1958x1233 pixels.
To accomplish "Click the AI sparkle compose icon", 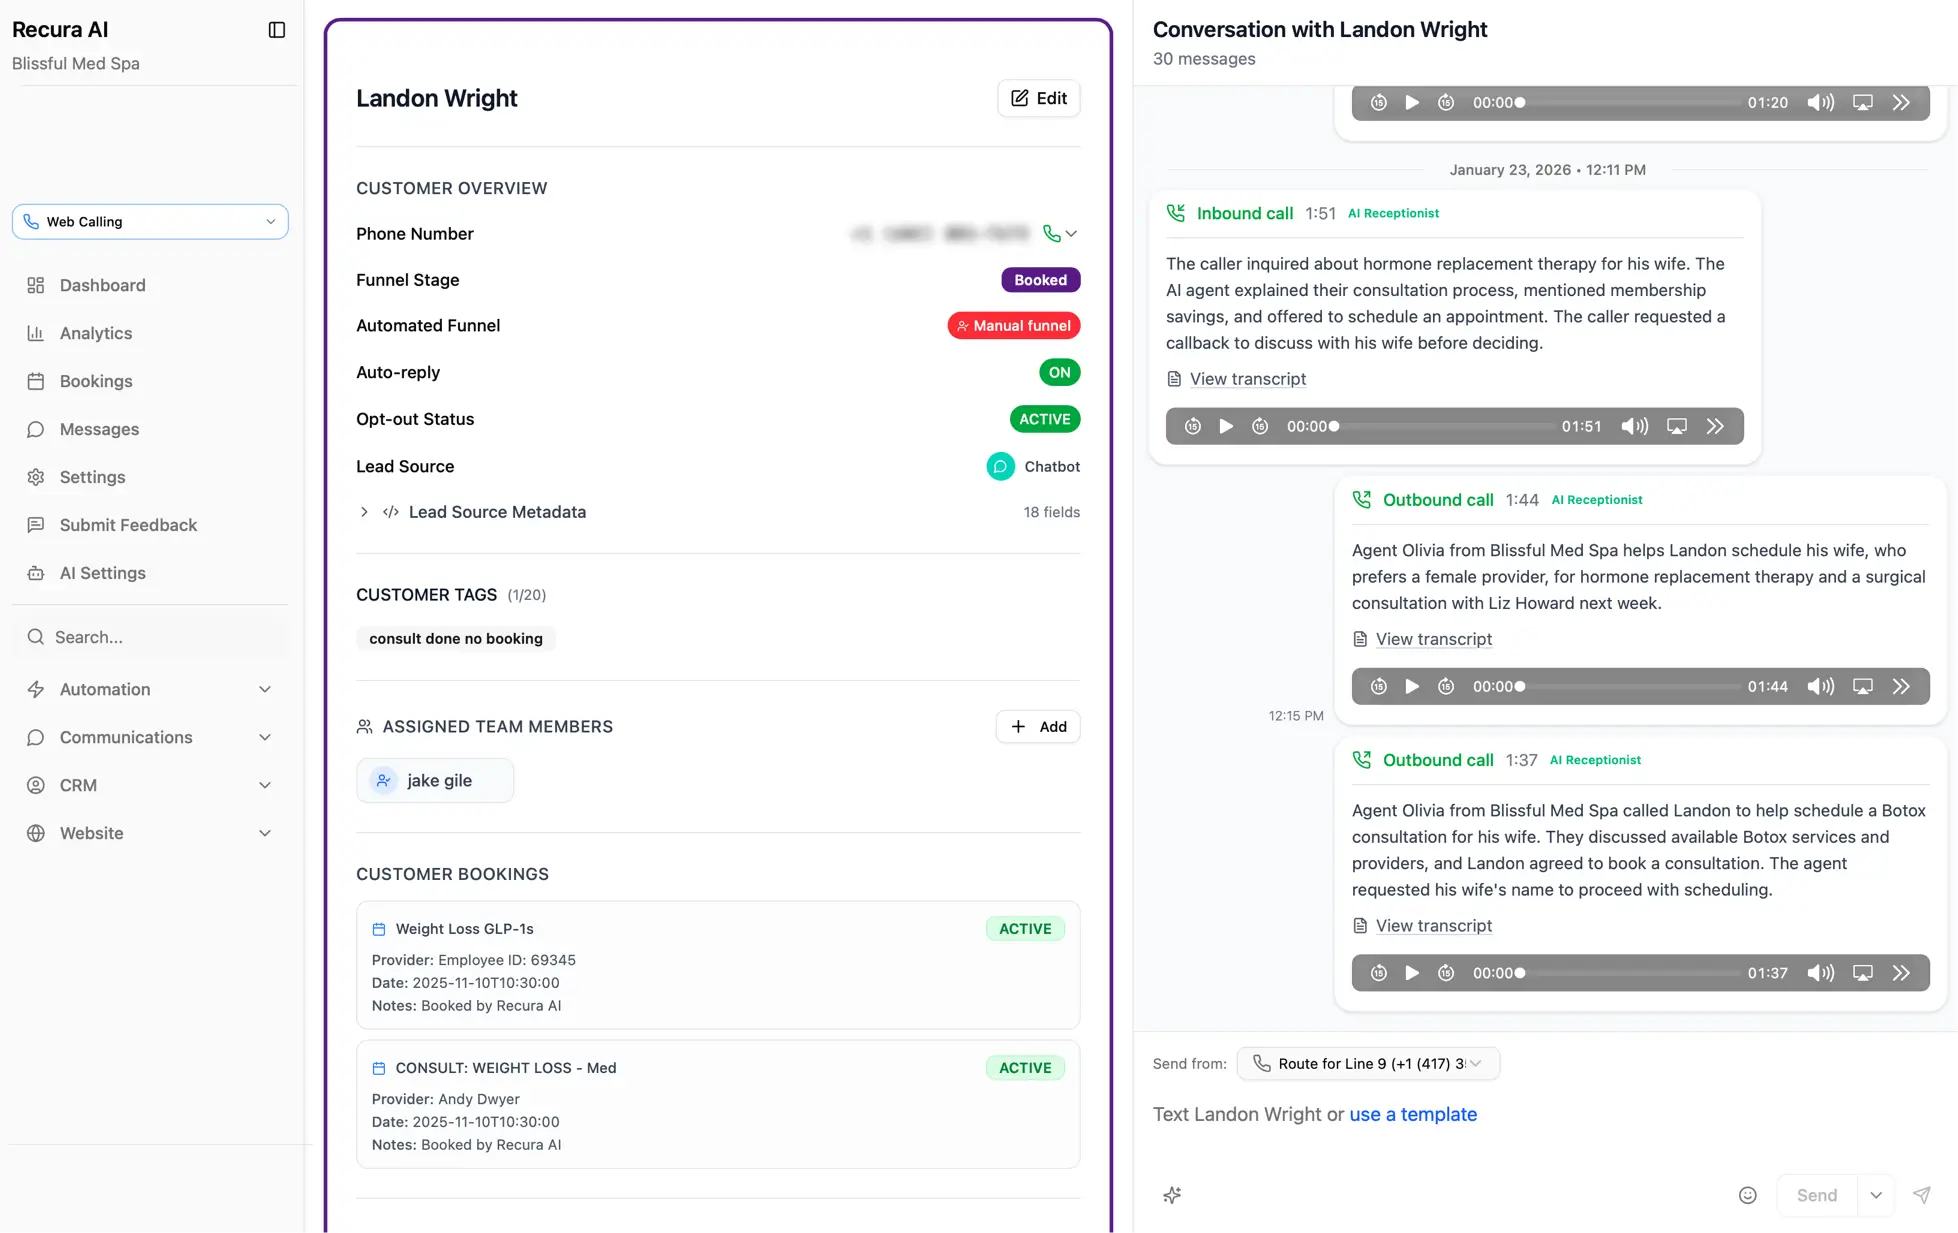I will (x=1172, y=1195).
